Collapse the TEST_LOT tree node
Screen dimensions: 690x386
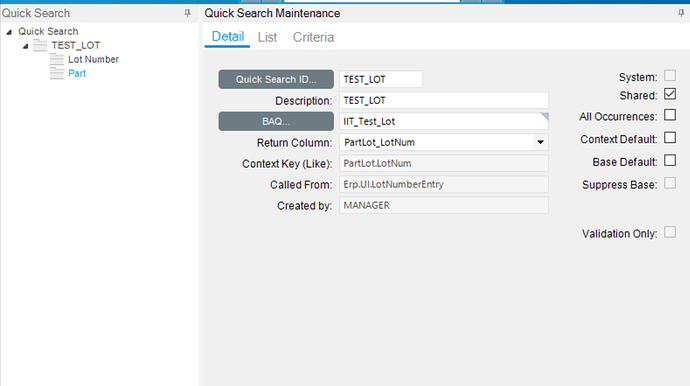(x=26, y=46)
